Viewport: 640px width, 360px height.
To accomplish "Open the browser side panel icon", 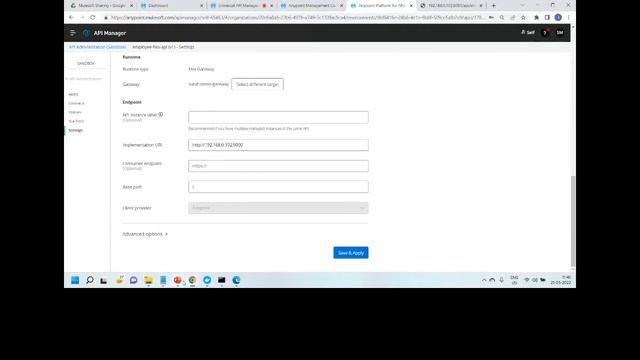I will pyautogui.click(x=547, y=18).
